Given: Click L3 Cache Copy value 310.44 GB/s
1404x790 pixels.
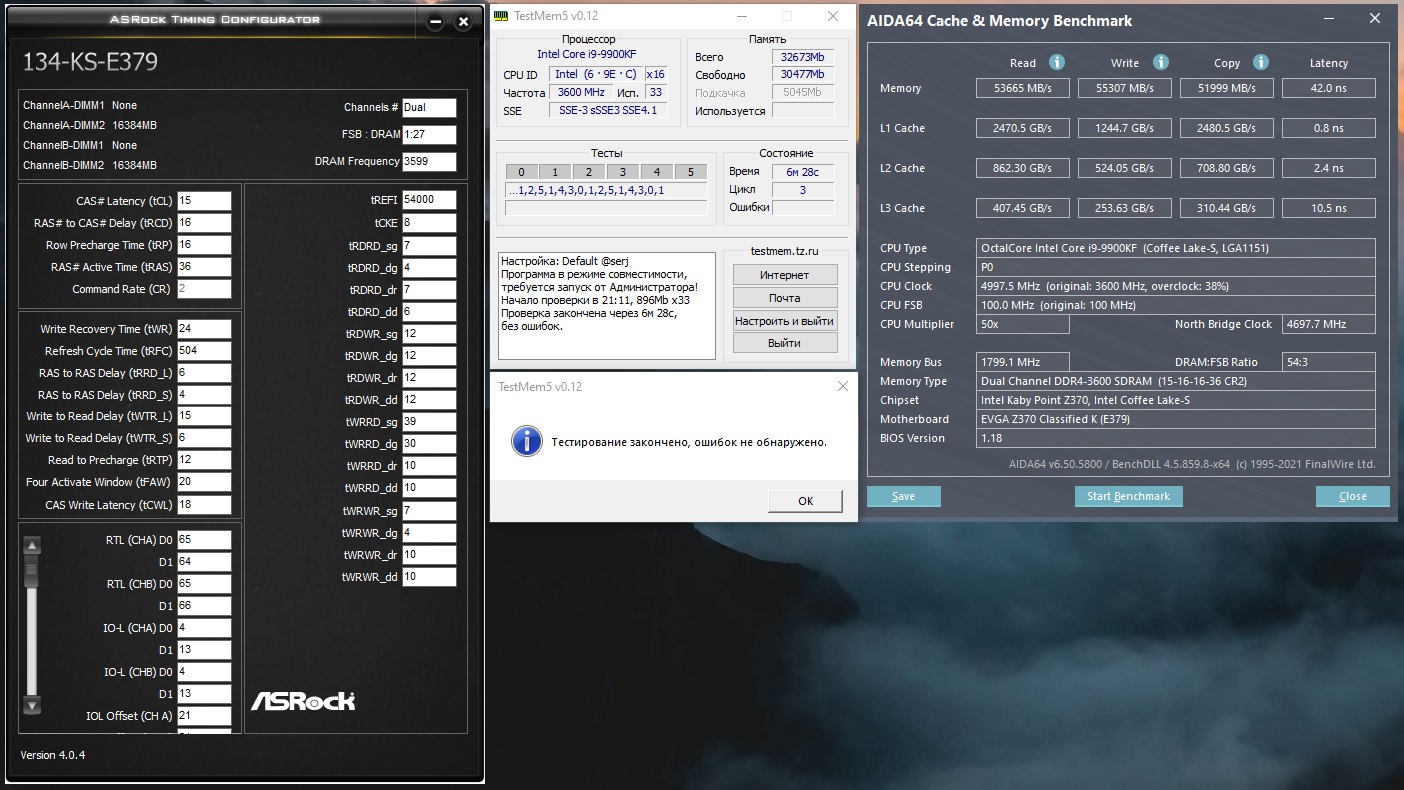Looking at the screenshot, I should 1227,208.
